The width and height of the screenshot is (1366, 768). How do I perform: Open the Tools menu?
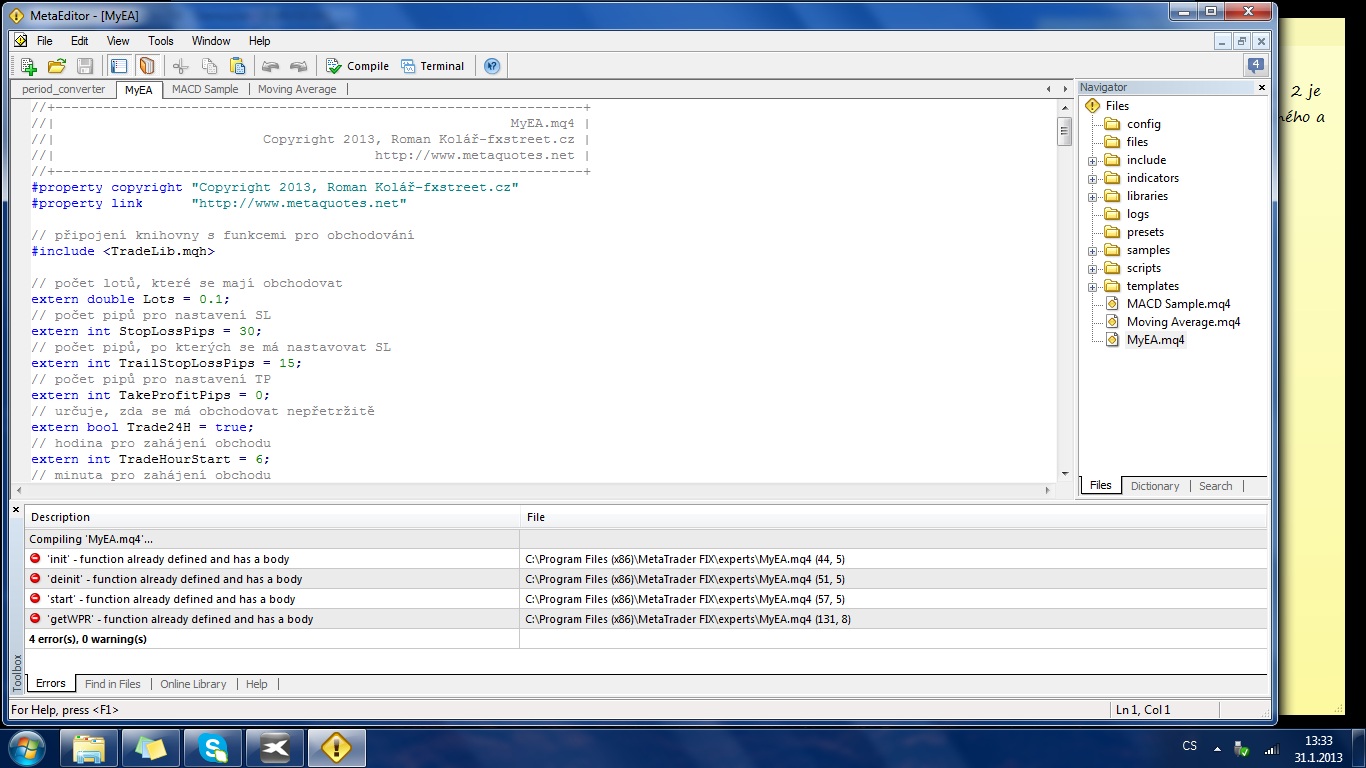[x=161, y=41]
